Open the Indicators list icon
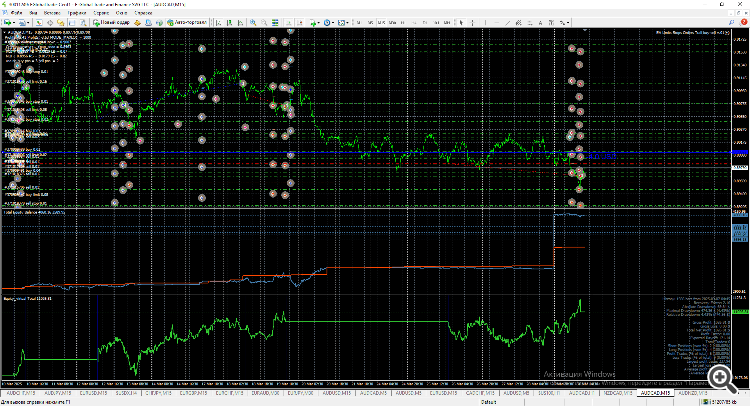Image resolution: width=750 pixels, height=406 pixels. pos(312,22)
